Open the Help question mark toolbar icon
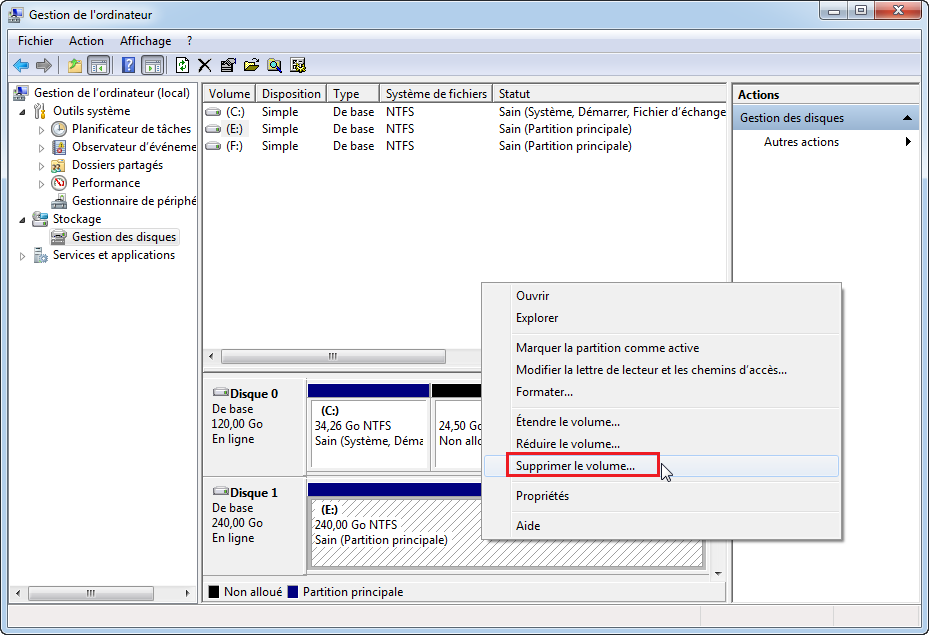 129,65
